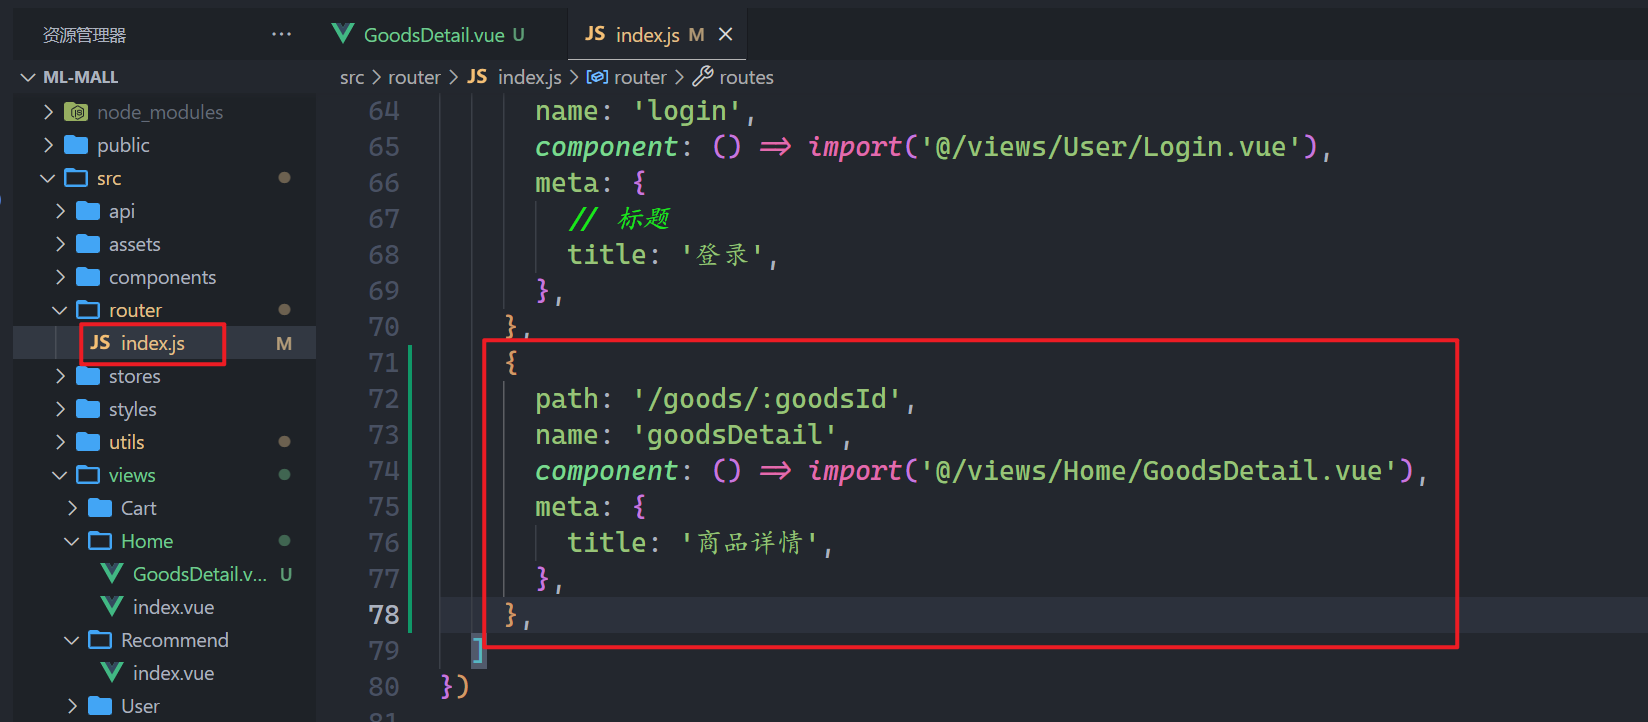Click the views folder icon

coord(88,475)
